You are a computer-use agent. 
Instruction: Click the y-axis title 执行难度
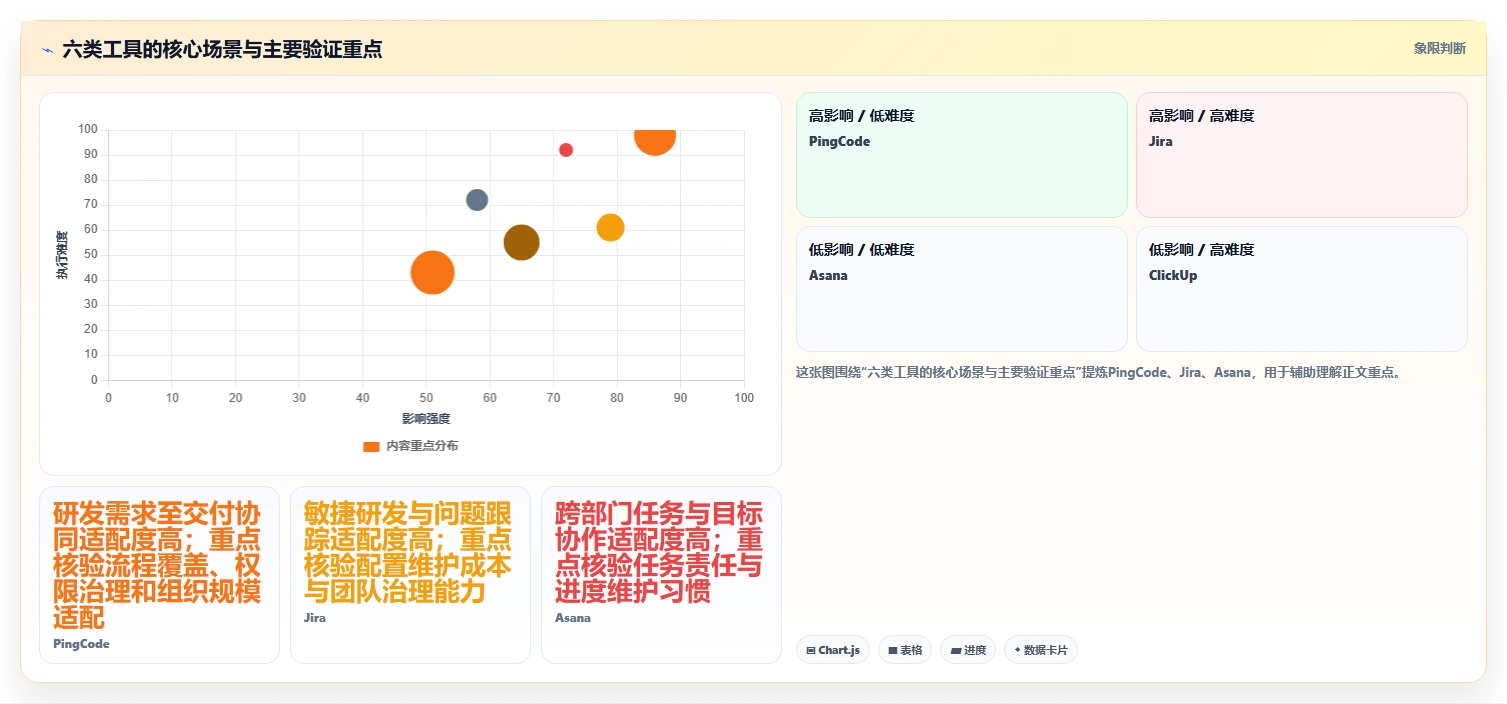pyautogui.click(x=62, y=255)
